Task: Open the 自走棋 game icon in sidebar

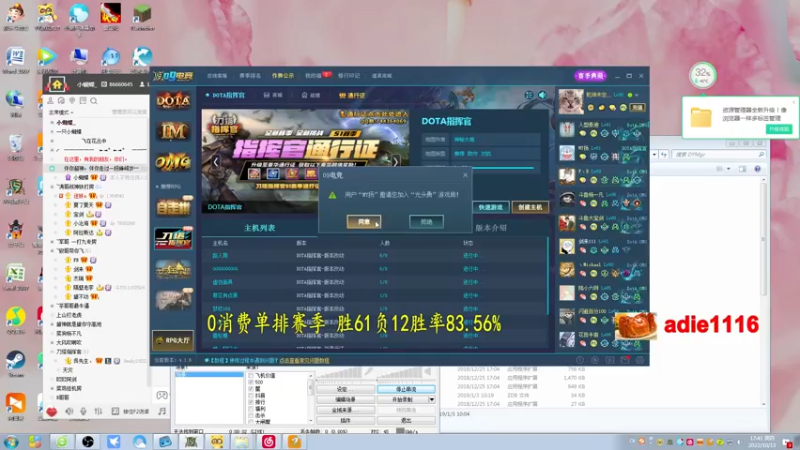Action: coord(173,207)
